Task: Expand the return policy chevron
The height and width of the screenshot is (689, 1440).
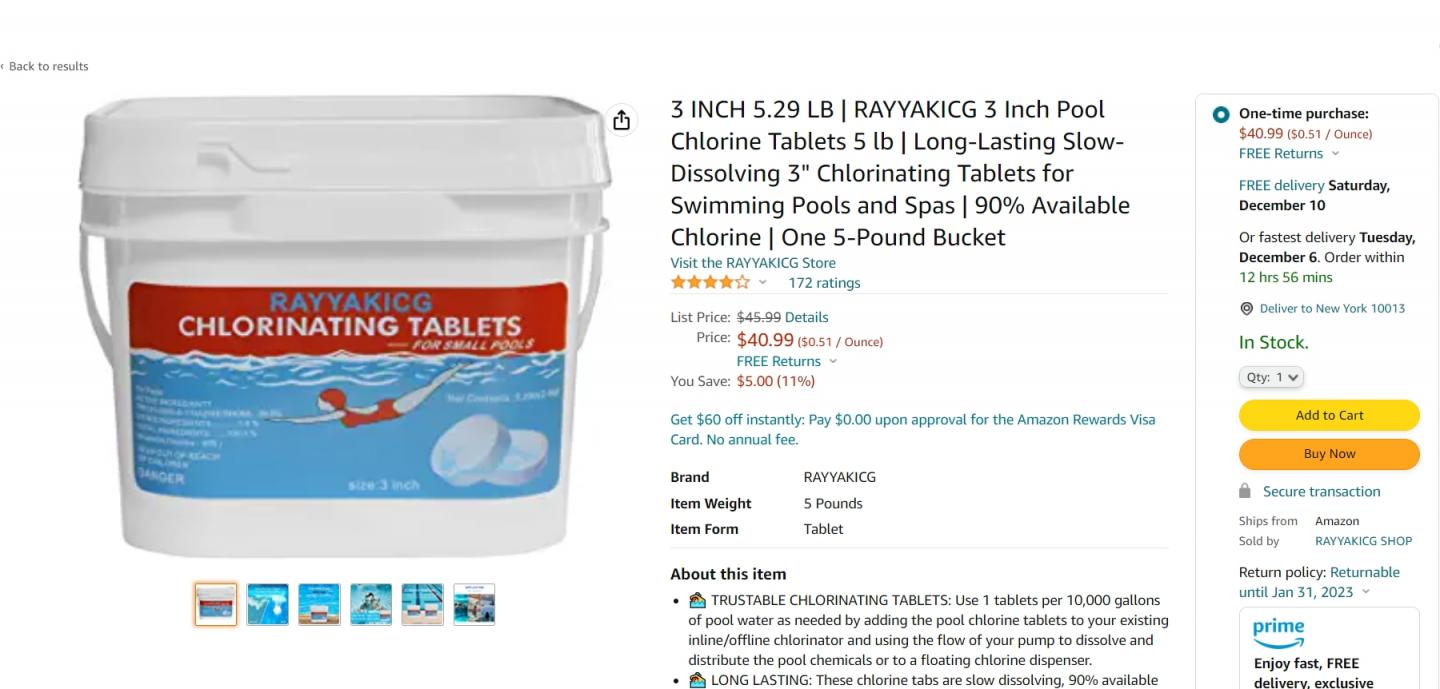Action: pos(1366,592)
